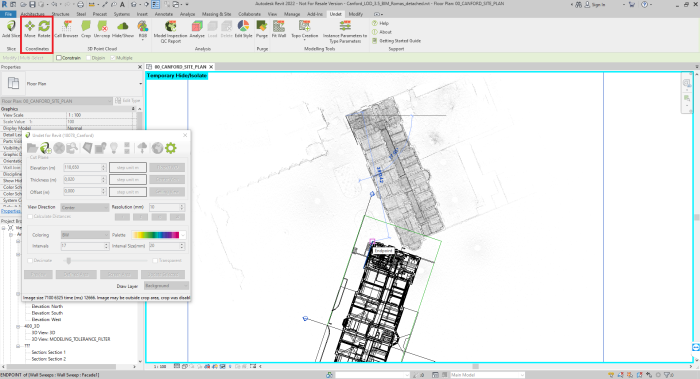
Task: Toggle the Disjoin checkbox
Action: [x=88, y=58]
